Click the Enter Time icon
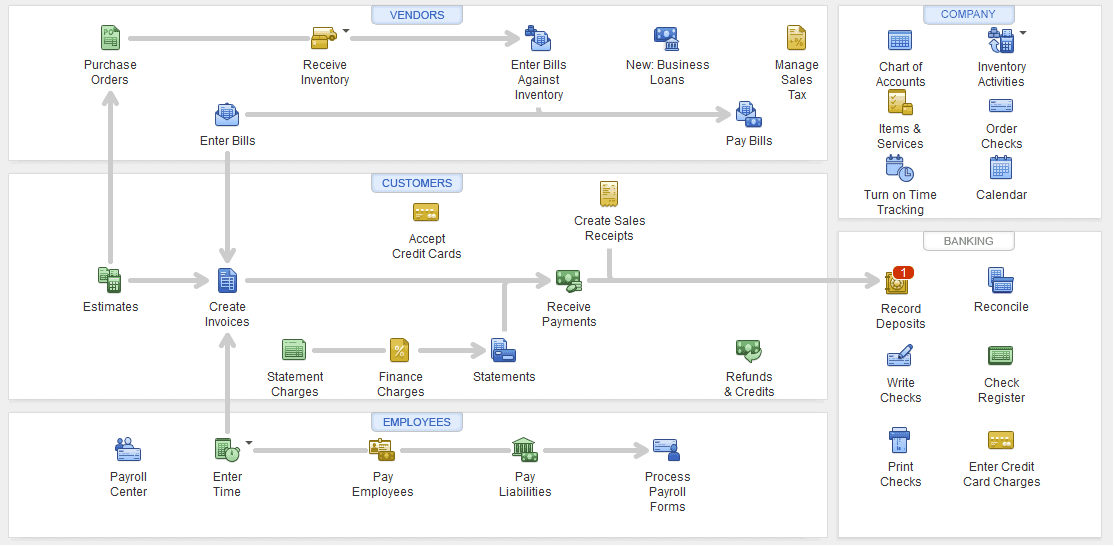 click(227, 449)
